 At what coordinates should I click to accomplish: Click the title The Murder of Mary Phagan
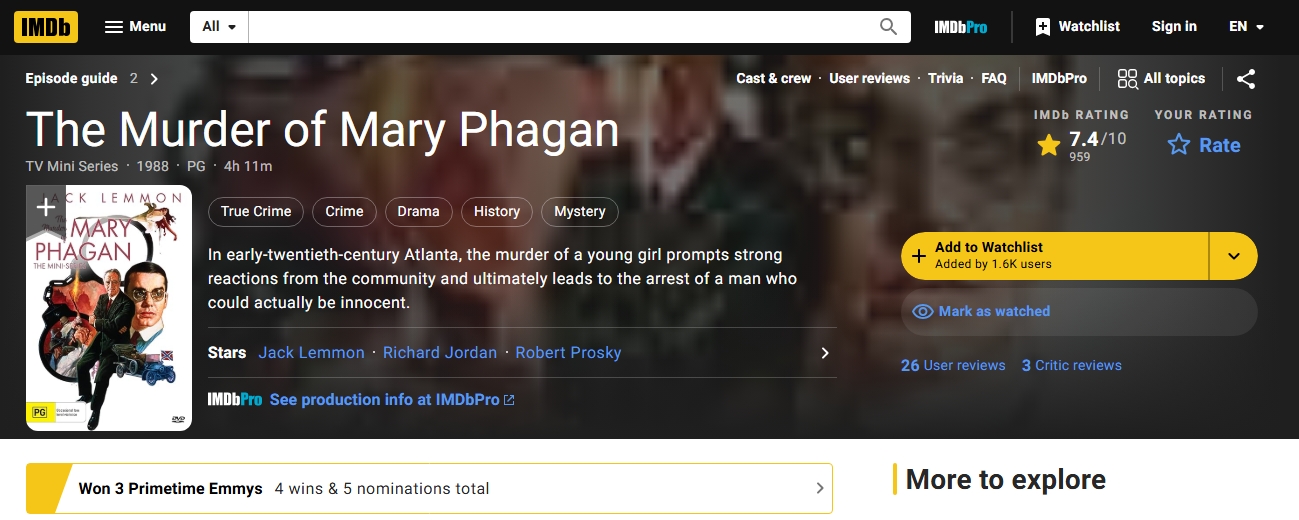pyautogui.click(x=322, y=129)
